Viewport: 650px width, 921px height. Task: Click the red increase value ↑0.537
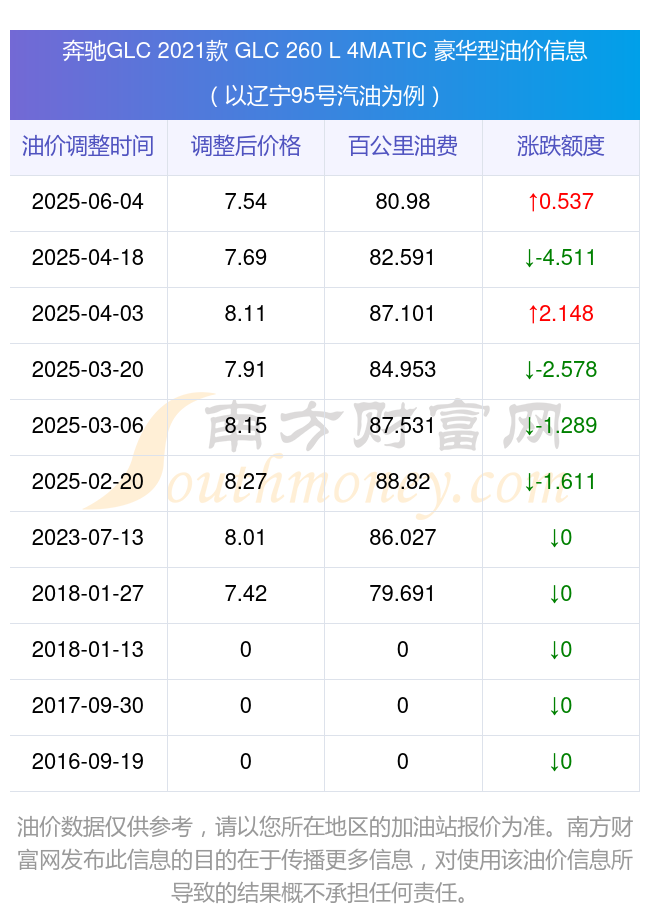(561, 201)
